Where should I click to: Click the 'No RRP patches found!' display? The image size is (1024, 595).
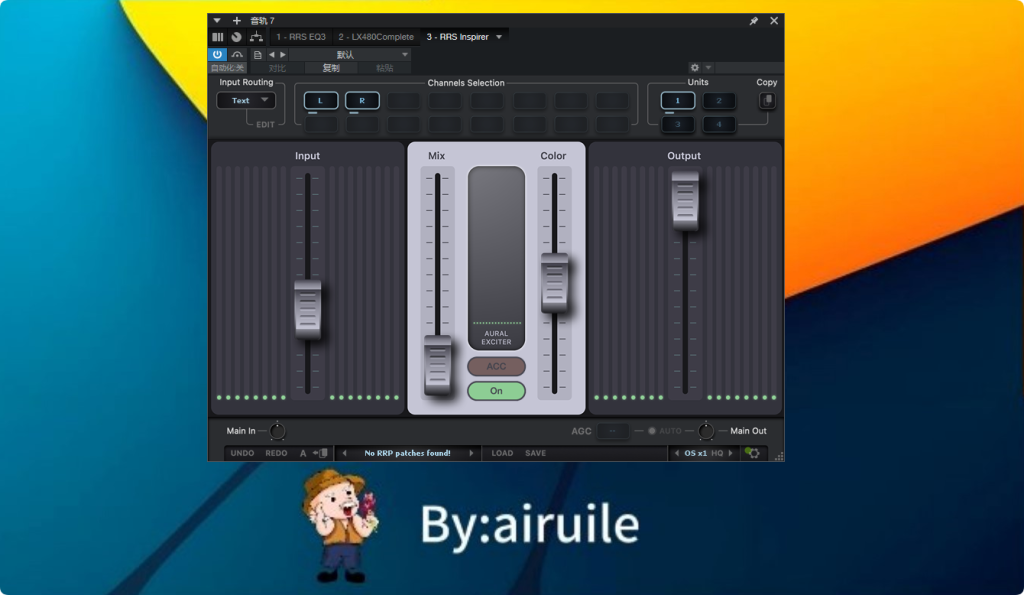(x=408, y=453)
